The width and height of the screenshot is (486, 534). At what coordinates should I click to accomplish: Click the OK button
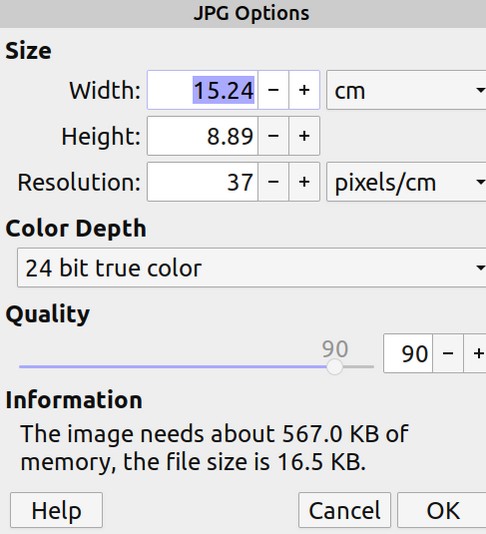[442, 510]
